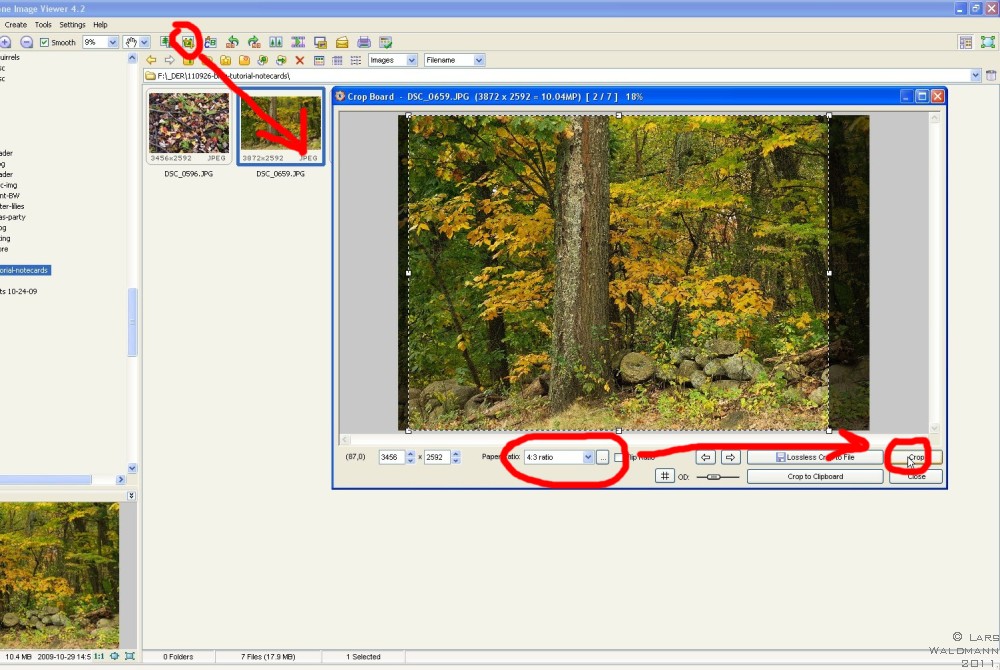Toggle the Smooth checkbox

[45, 42]
